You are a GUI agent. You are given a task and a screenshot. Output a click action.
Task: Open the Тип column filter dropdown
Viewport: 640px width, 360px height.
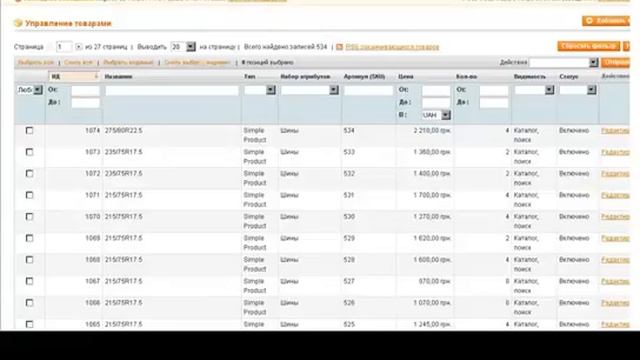[x=260, y=90]
